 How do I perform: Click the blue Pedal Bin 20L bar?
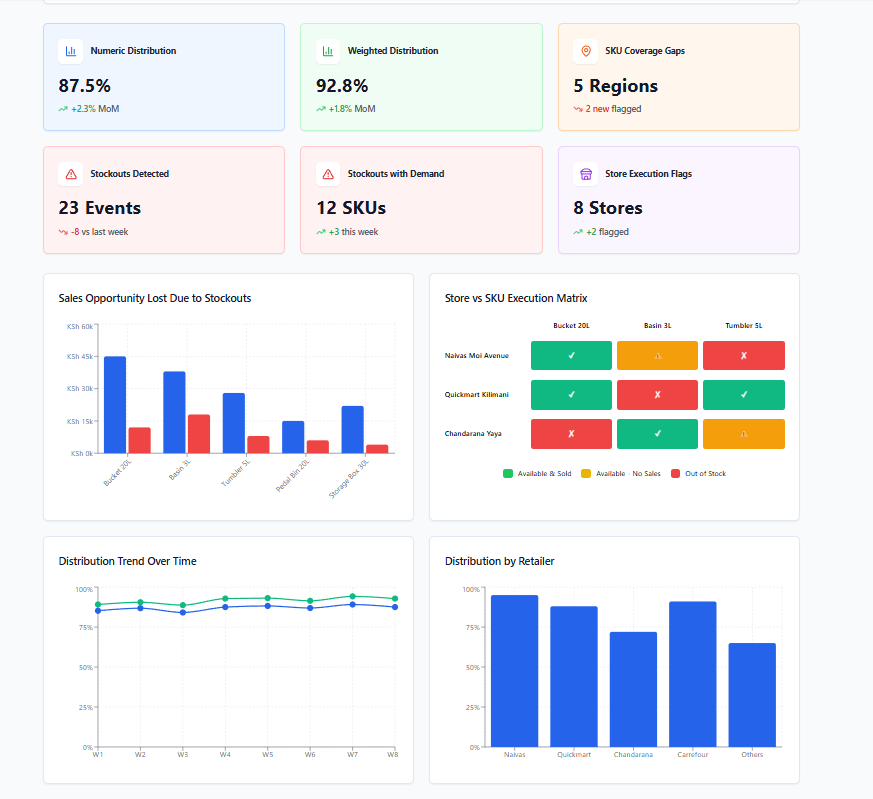coord(293,437)
